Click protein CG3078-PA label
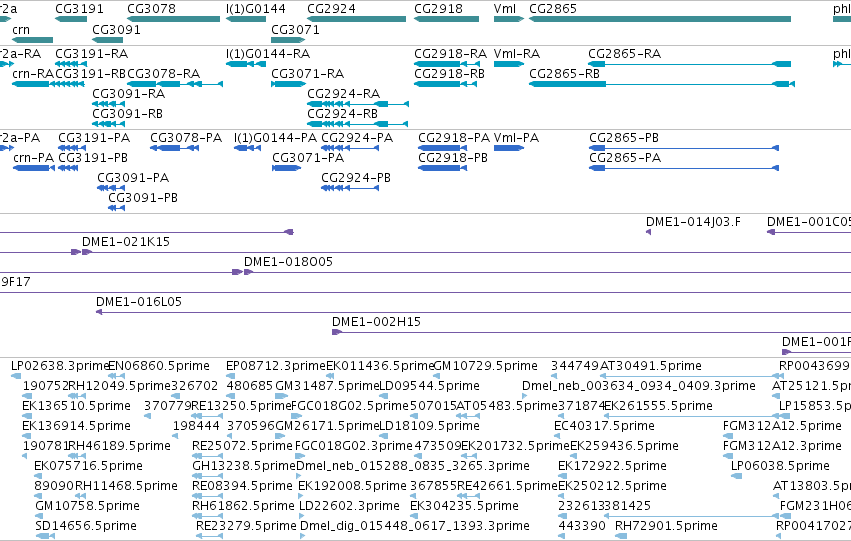Image resolution: width=851 pixels, height=541 pixels. 186,138
